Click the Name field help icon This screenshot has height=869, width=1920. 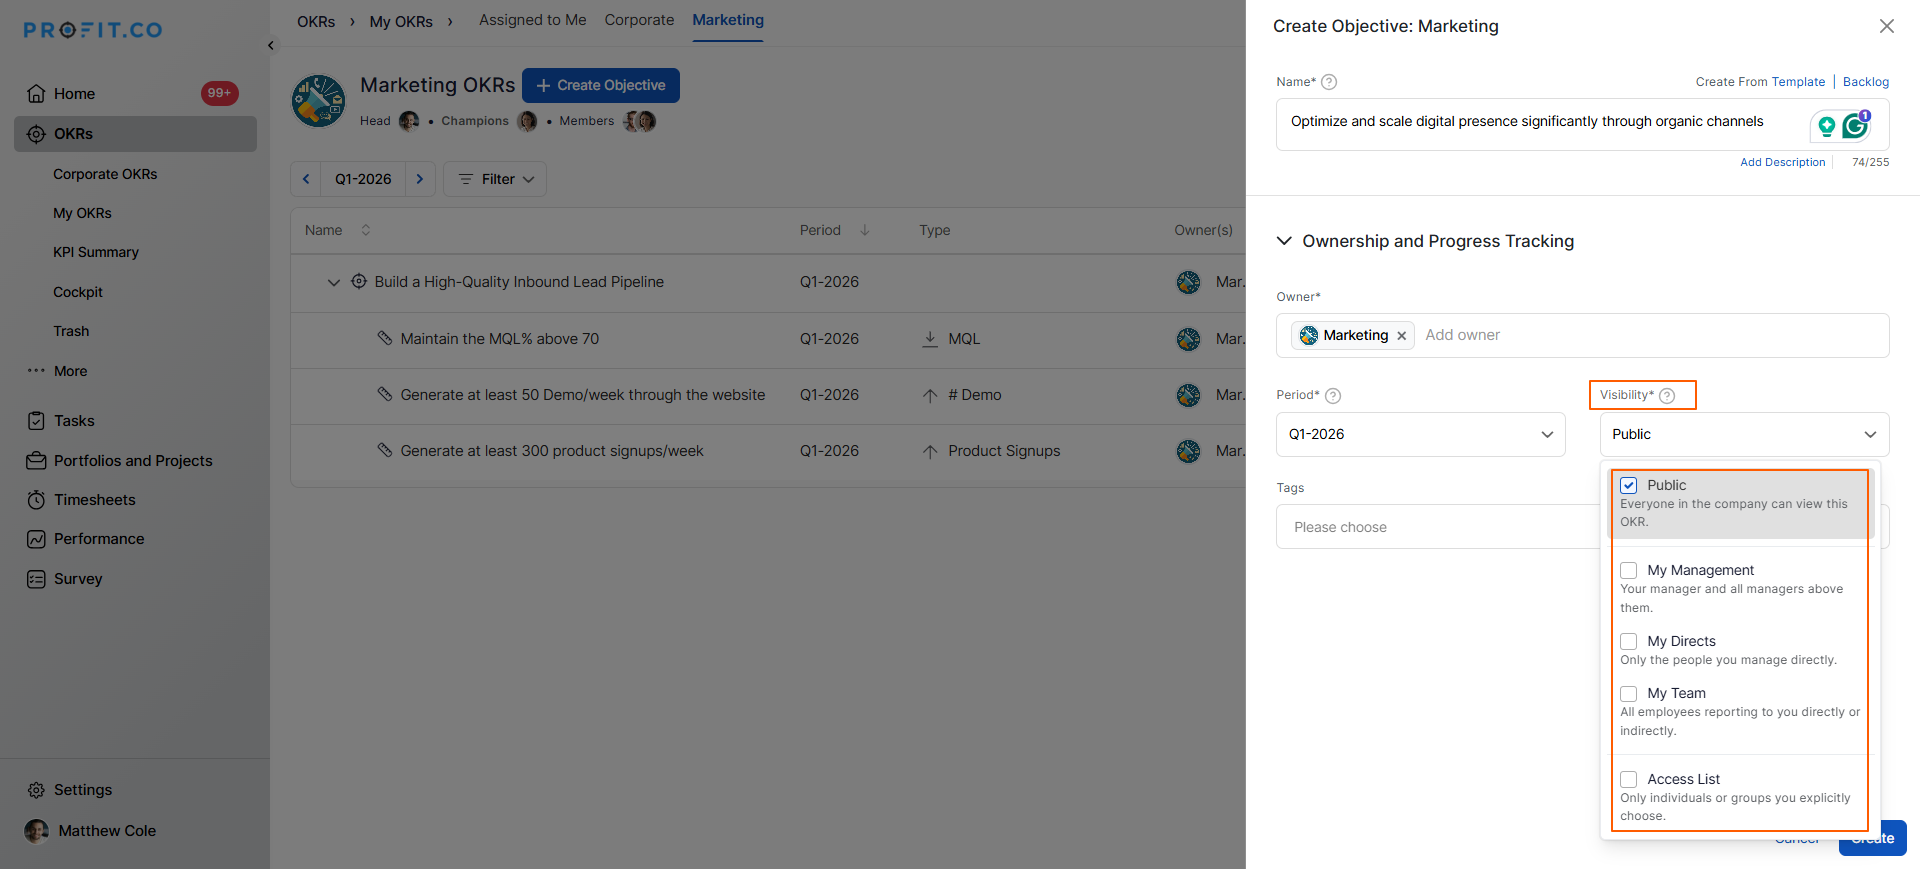click(x=1329, y=82)
